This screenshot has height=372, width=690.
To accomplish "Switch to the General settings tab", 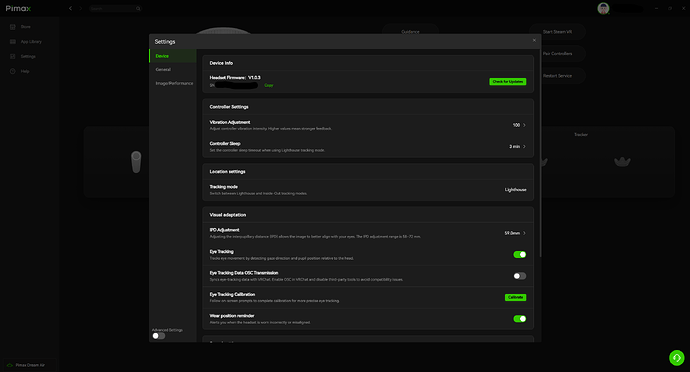I will pyautogui.click(x=173, y=70).
